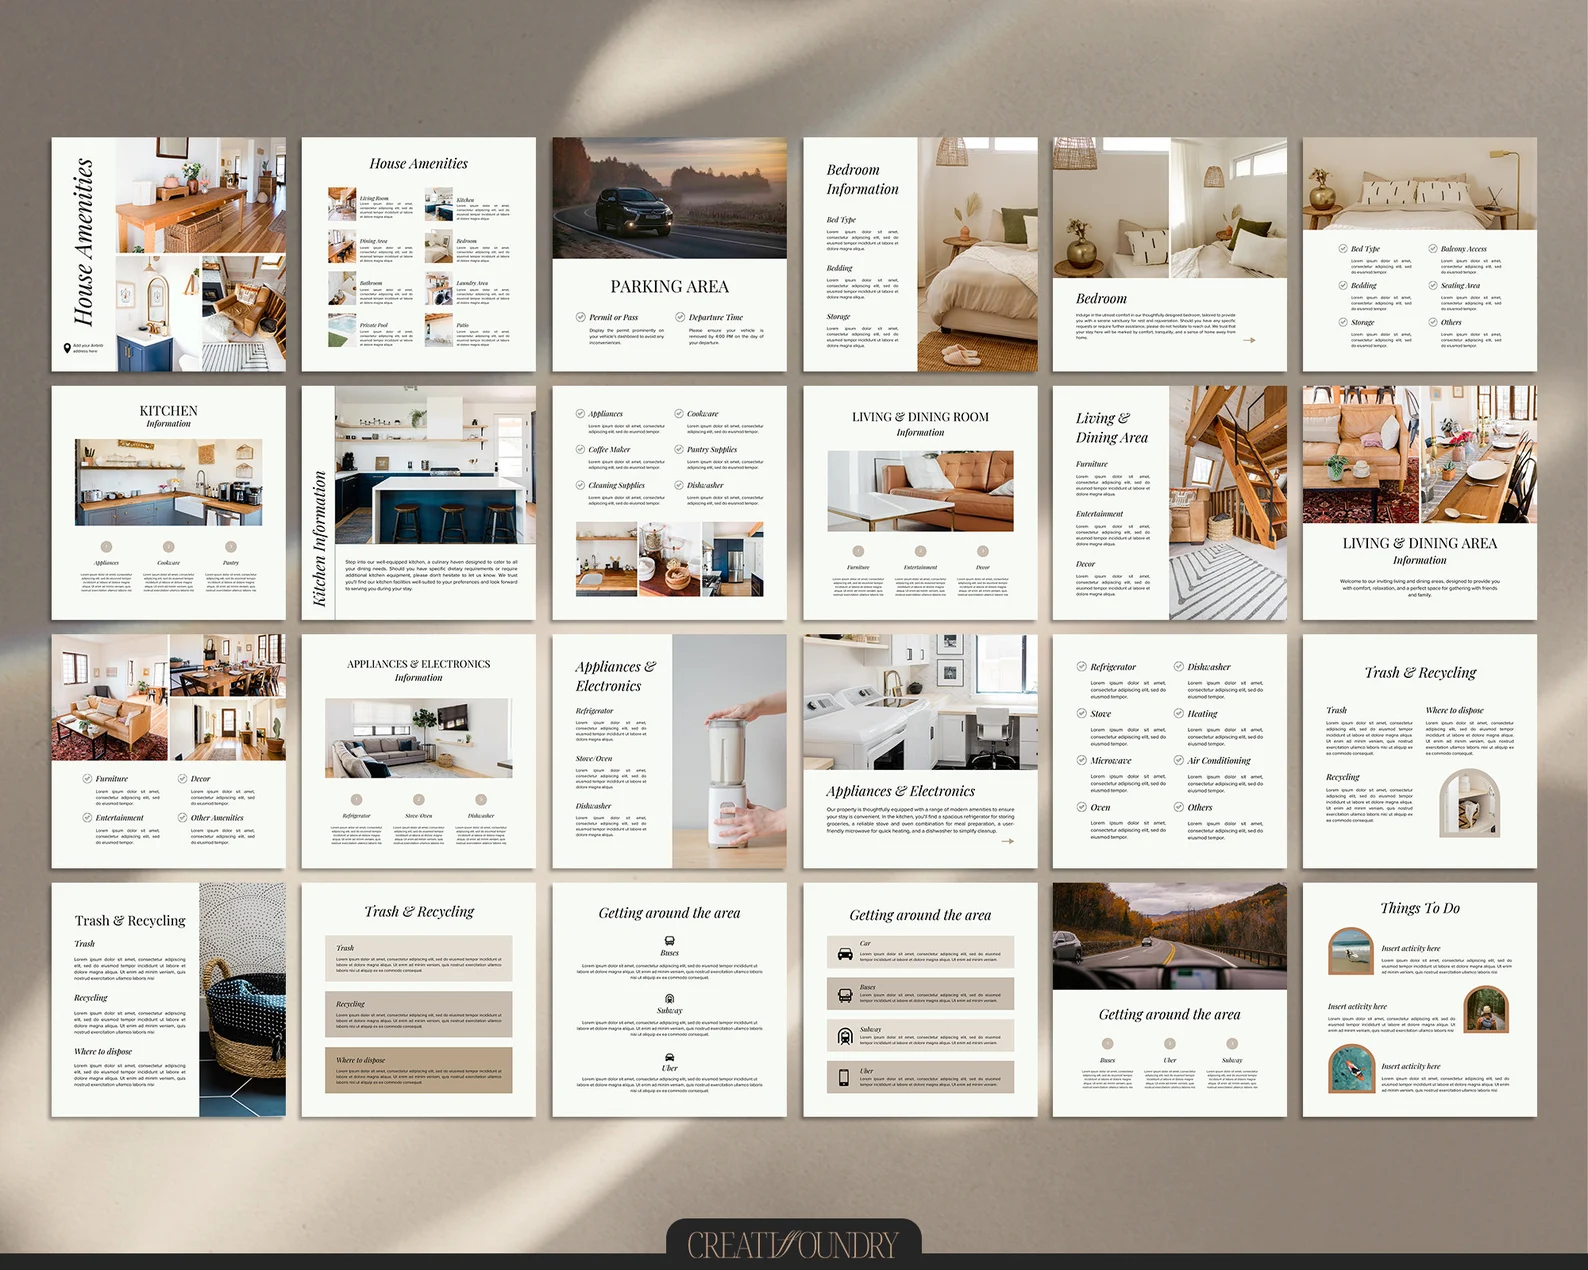Click the dark brown Where to dispose bar

(418, 1070)
